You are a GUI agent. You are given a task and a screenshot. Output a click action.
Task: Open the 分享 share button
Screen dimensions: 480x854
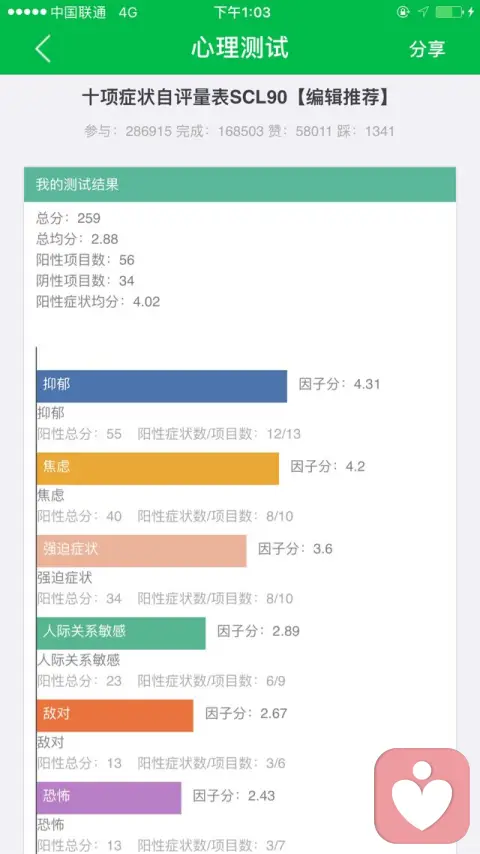pos(428,48)
